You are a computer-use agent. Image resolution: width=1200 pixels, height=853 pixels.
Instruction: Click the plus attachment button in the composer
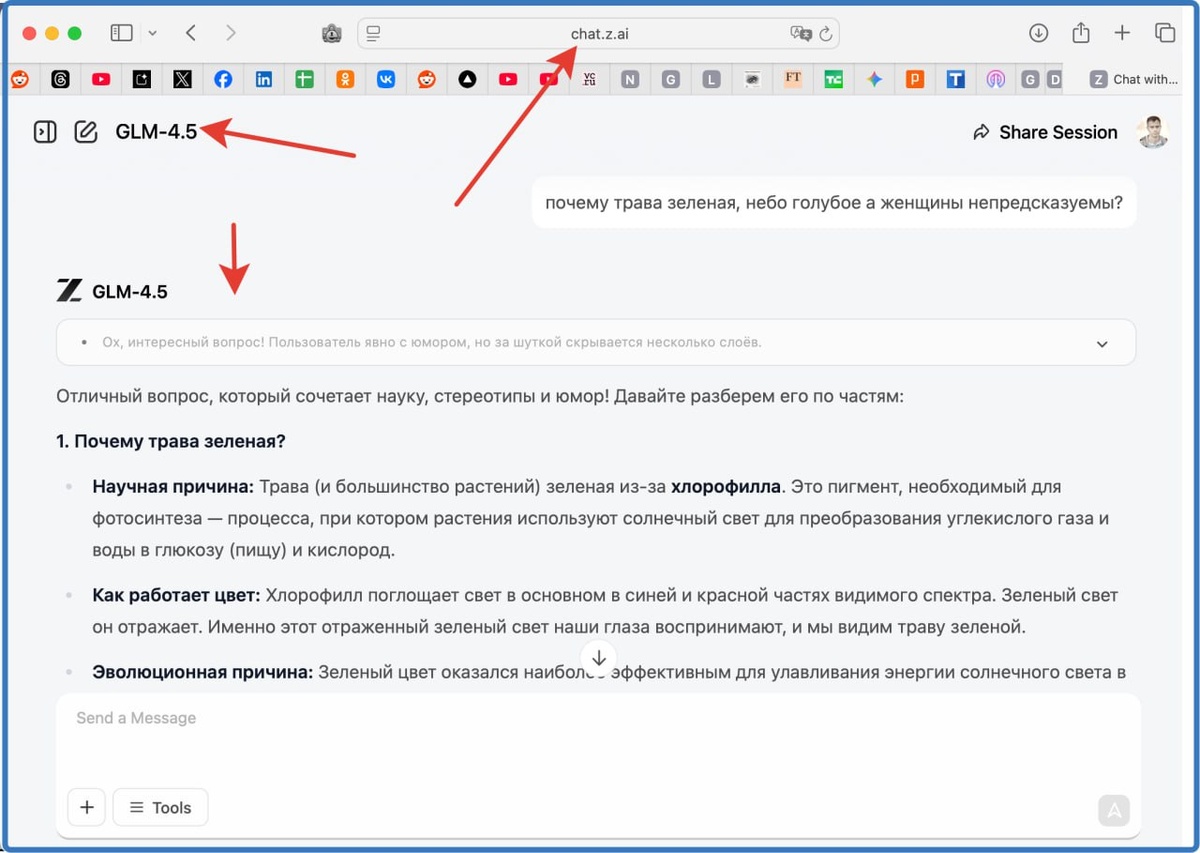(86, 807)
